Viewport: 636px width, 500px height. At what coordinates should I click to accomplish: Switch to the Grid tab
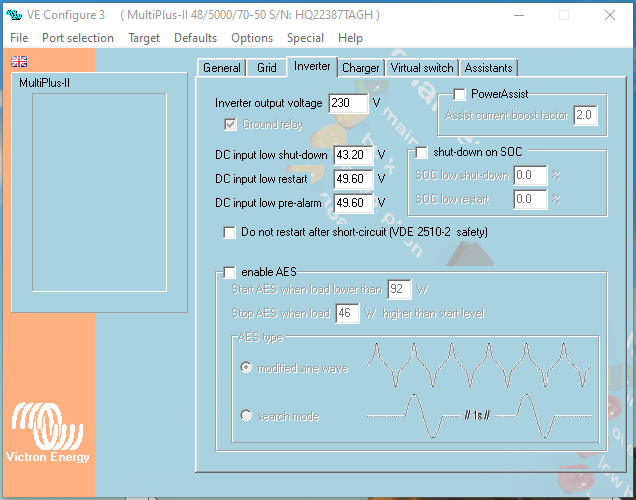(x=267, y=68)
